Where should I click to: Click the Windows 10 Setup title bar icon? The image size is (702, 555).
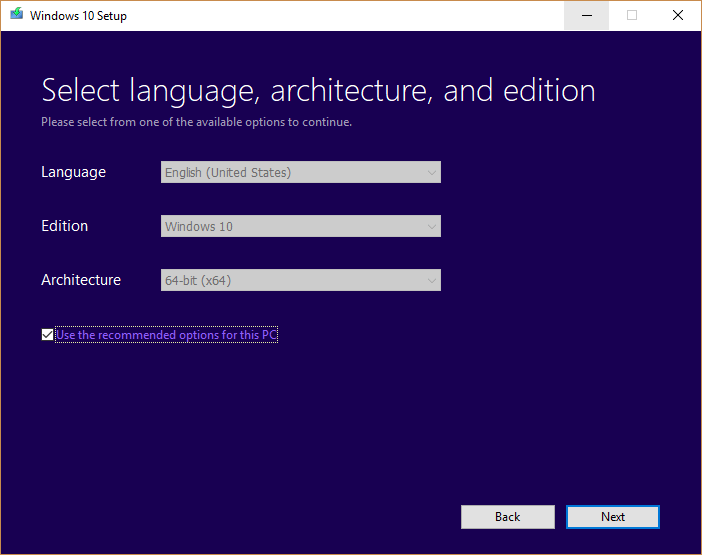(17, 14)
